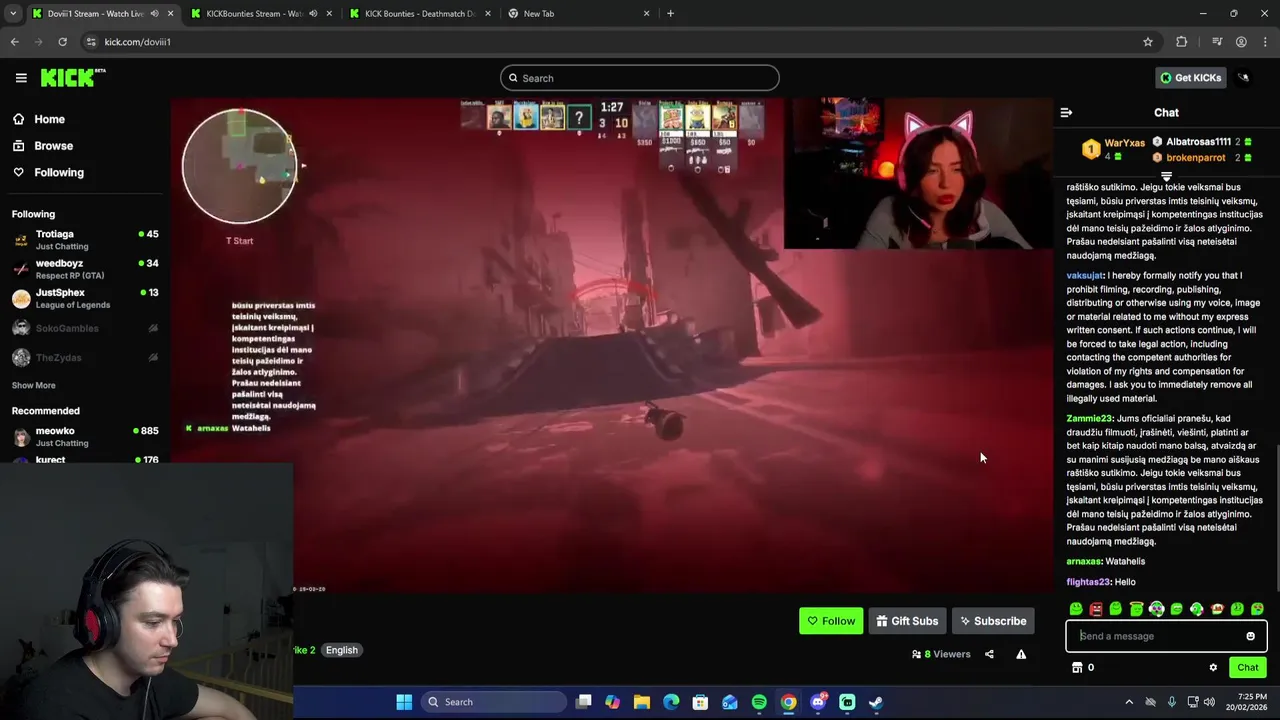Open the user profile icon beside Get KICKs

1244,78
